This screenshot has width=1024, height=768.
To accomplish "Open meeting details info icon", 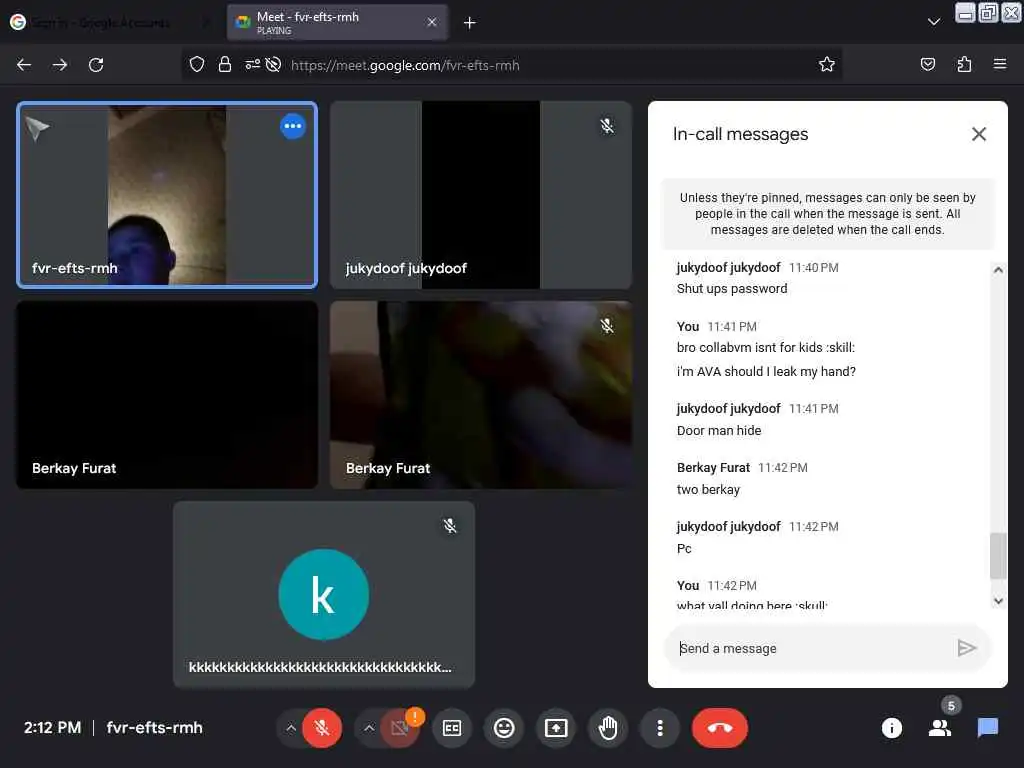I will 891,728.
